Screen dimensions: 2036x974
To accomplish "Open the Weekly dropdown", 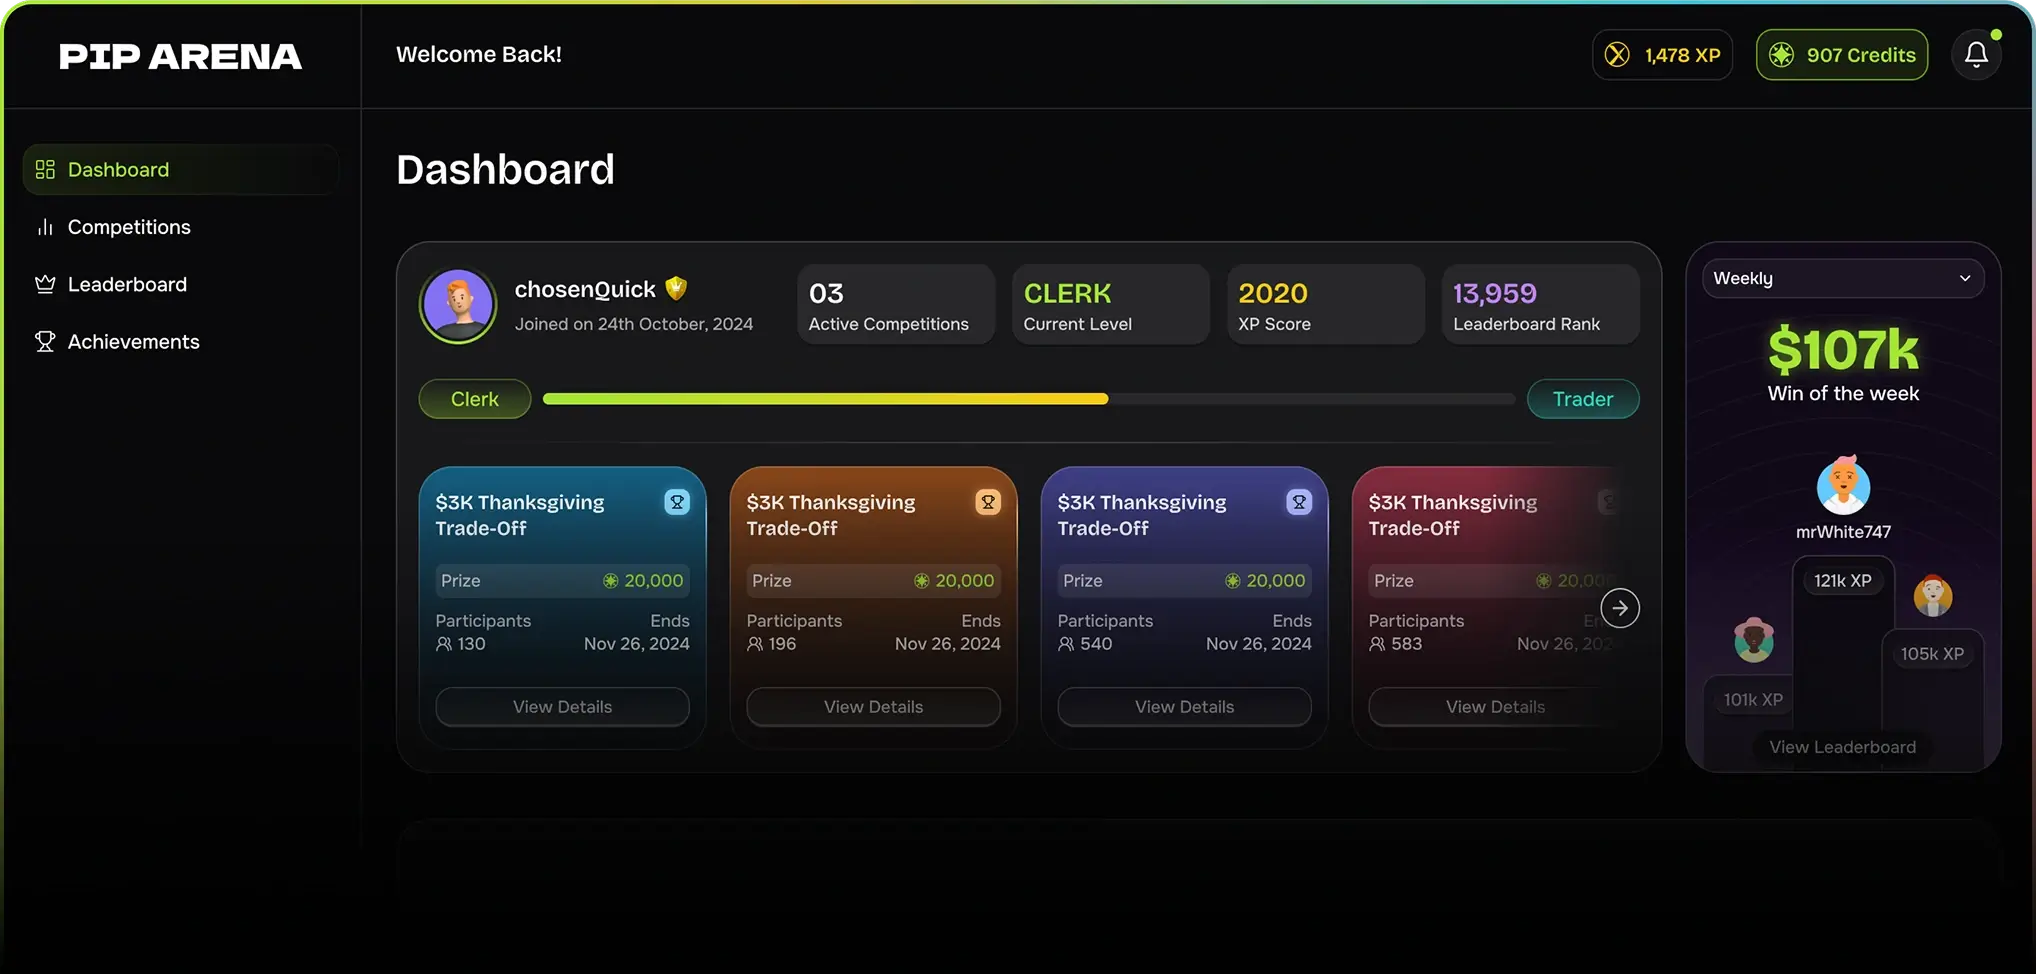I will pos(1843,278).
